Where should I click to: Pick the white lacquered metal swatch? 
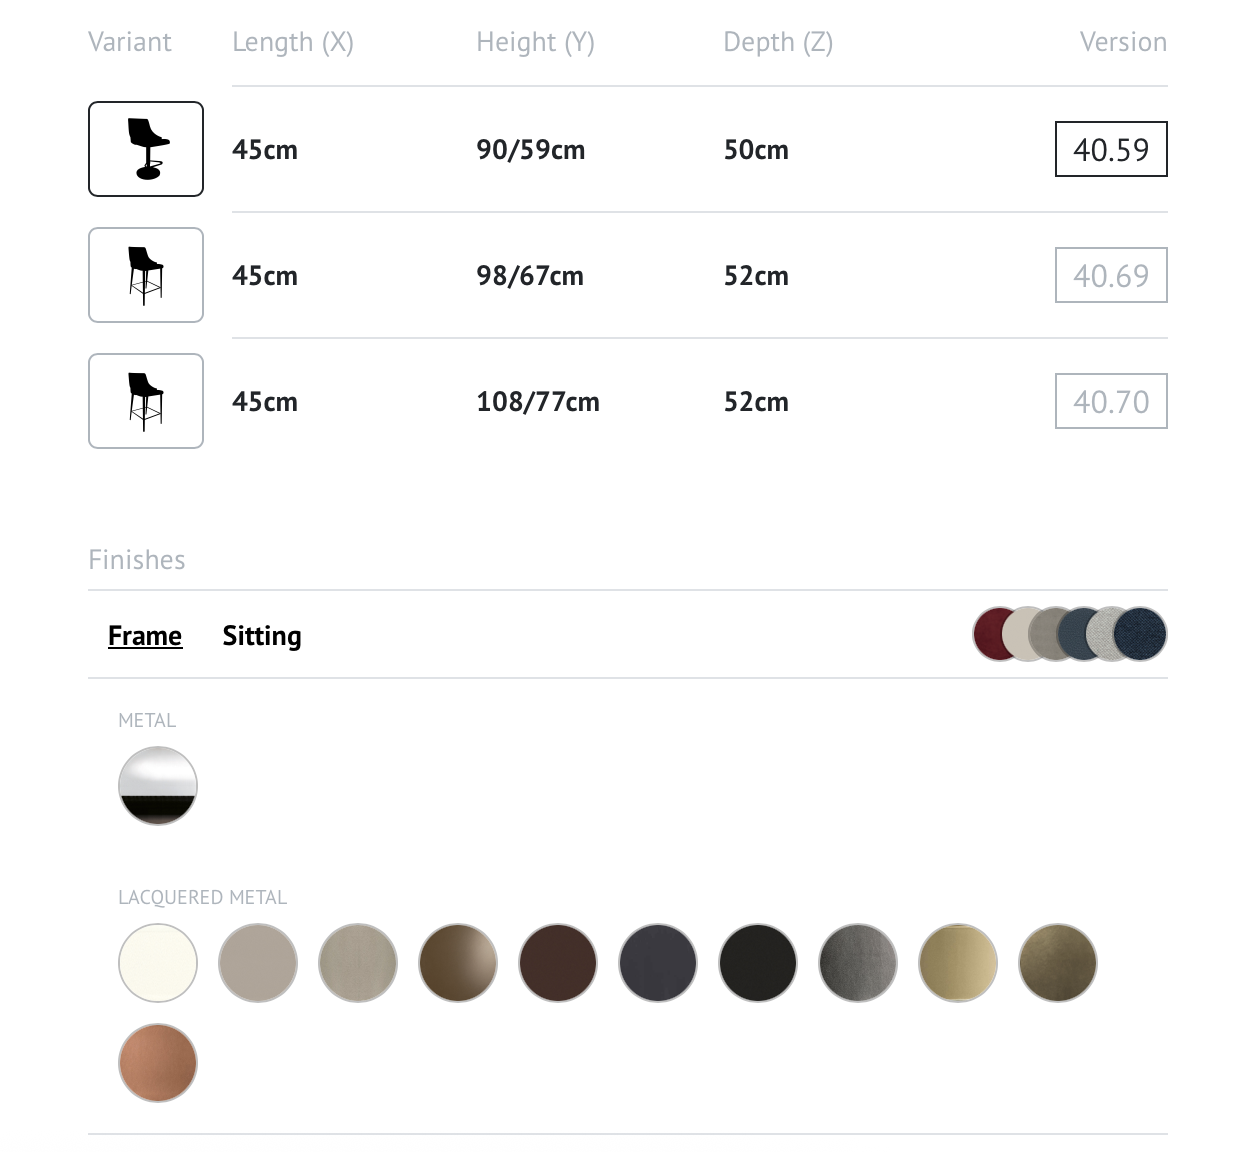click(x=158, y=963)
